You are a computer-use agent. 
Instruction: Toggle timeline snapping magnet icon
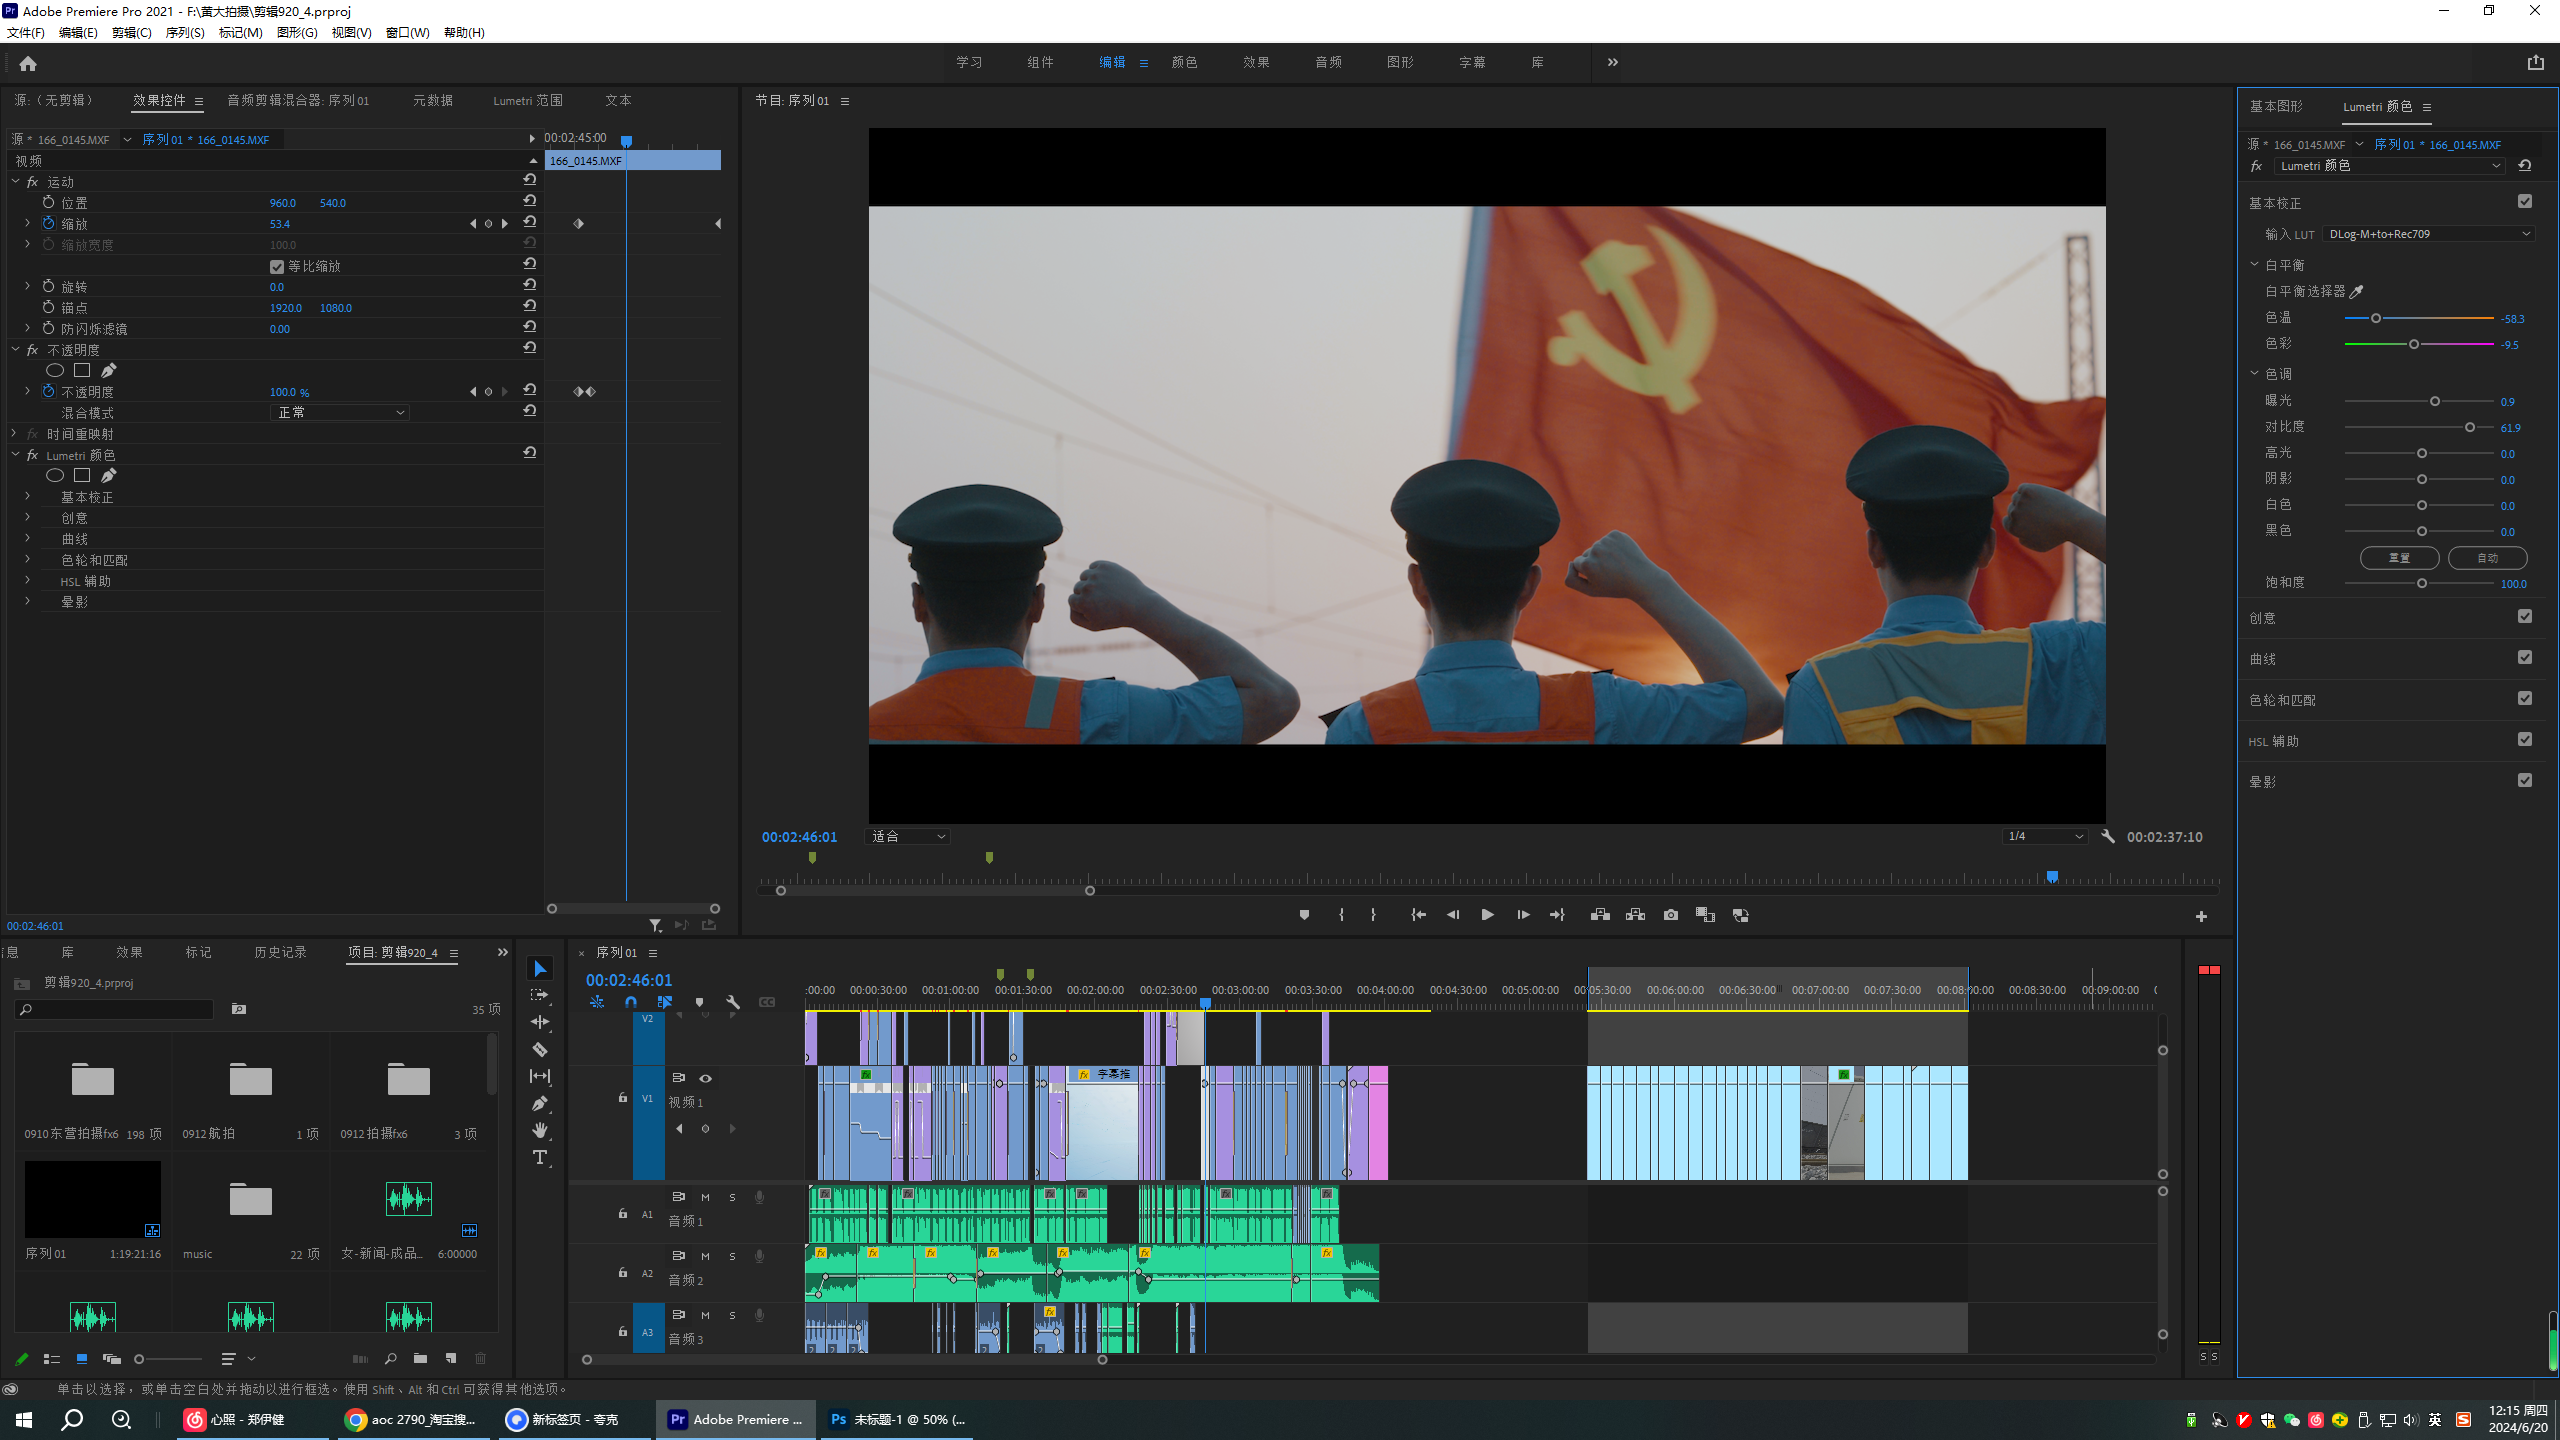tap(631, 1002)
